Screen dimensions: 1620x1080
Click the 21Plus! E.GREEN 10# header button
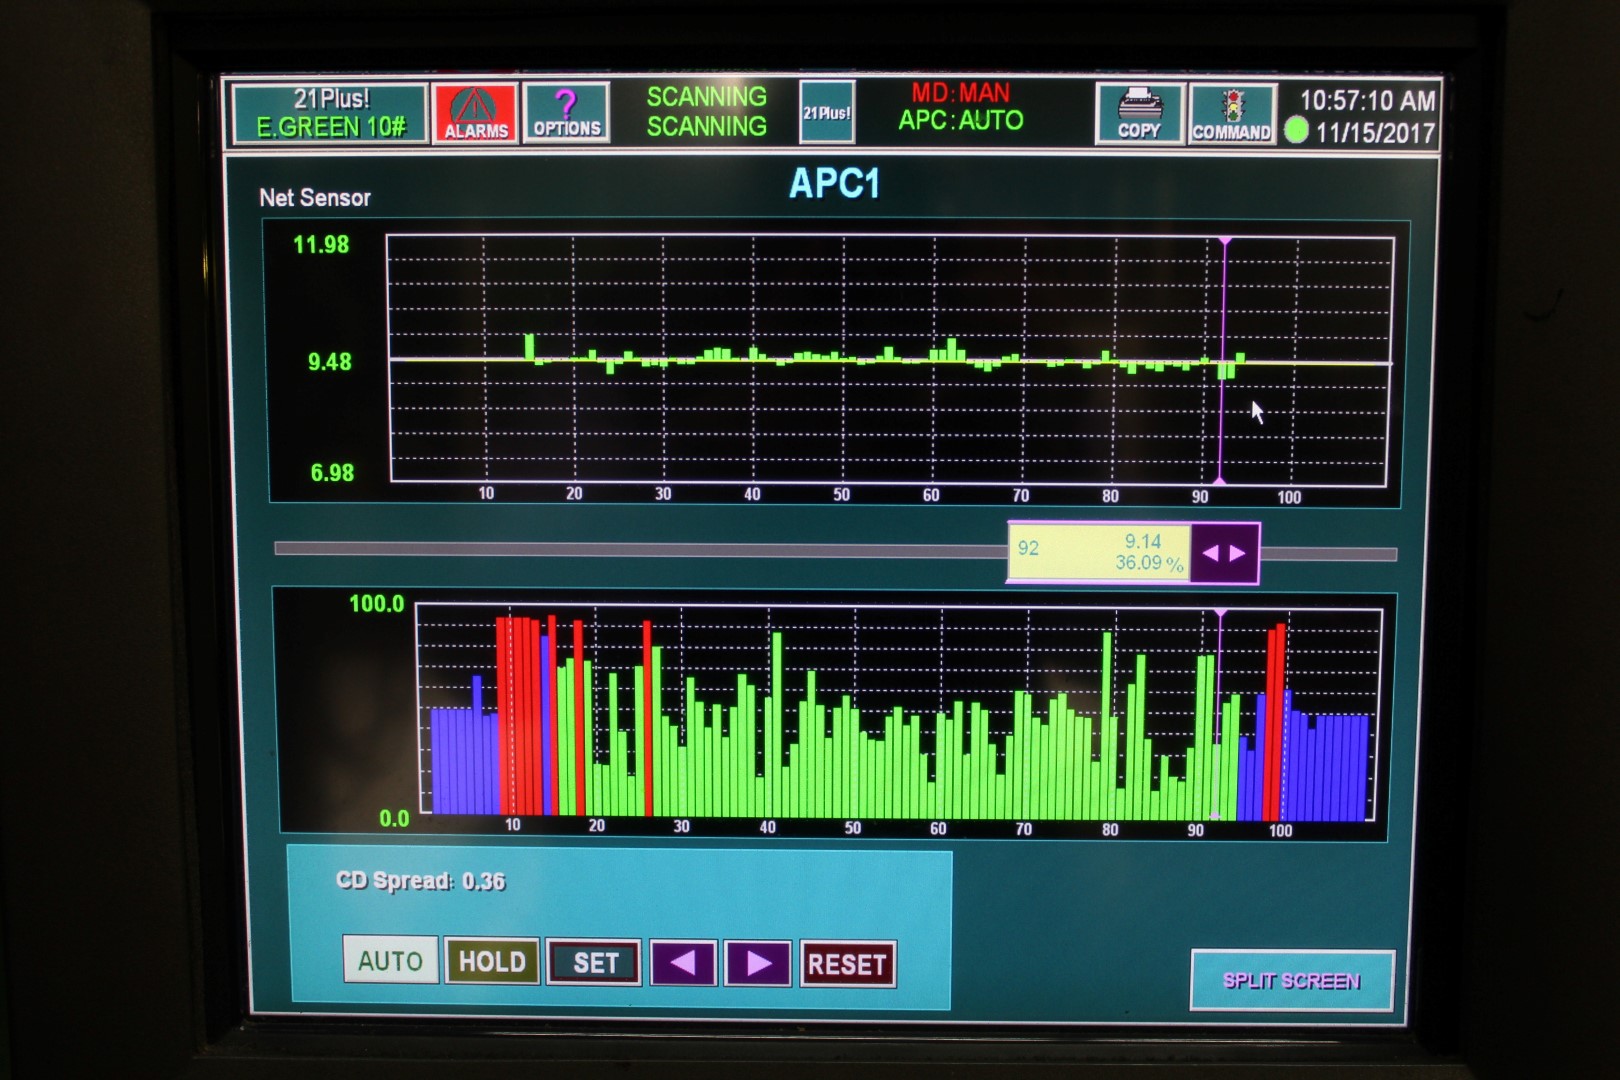pyautogui.click(x=331, y=113)
